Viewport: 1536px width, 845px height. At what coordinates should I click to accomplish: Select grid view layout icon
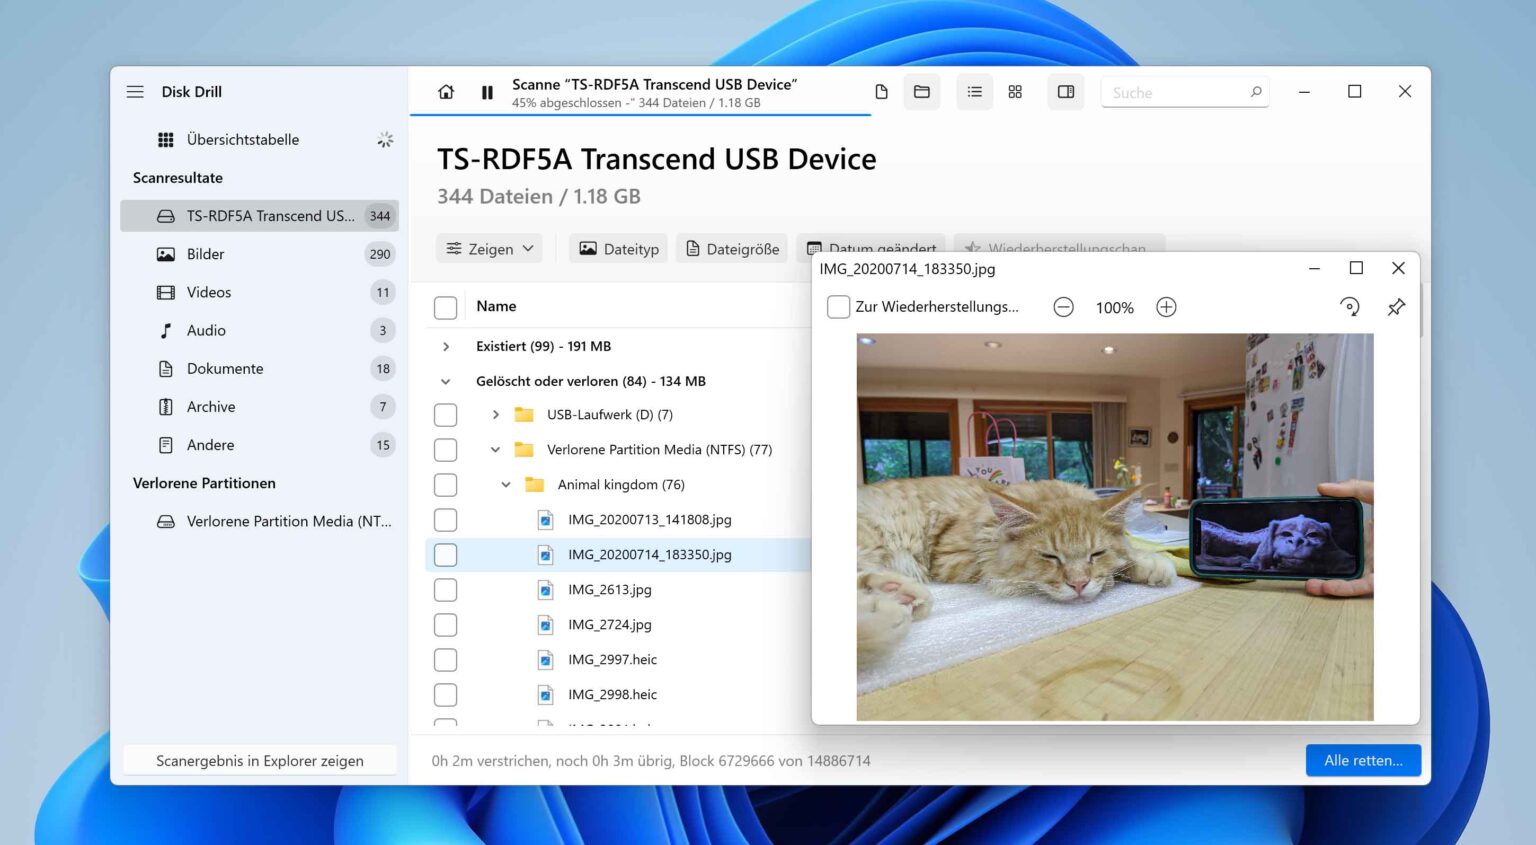[1015, 92]
